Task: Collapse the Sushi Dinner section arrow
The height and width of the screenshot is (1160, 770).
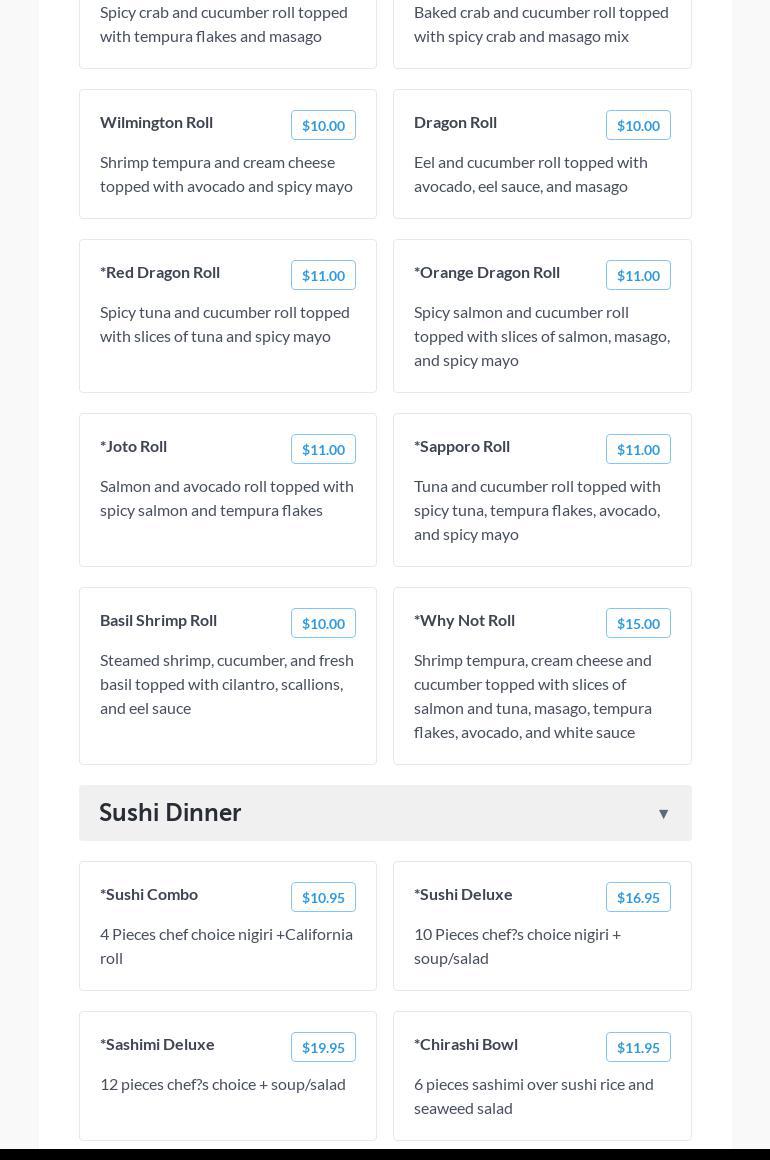Action: point(663,814)
